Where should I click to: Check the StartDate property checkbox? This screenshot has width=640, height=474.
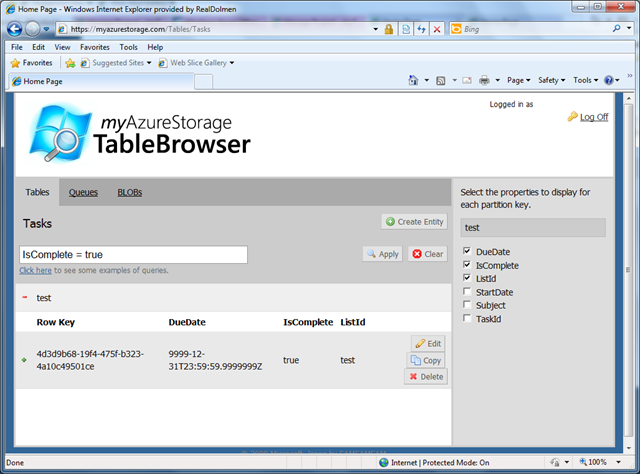pos(467,291)
